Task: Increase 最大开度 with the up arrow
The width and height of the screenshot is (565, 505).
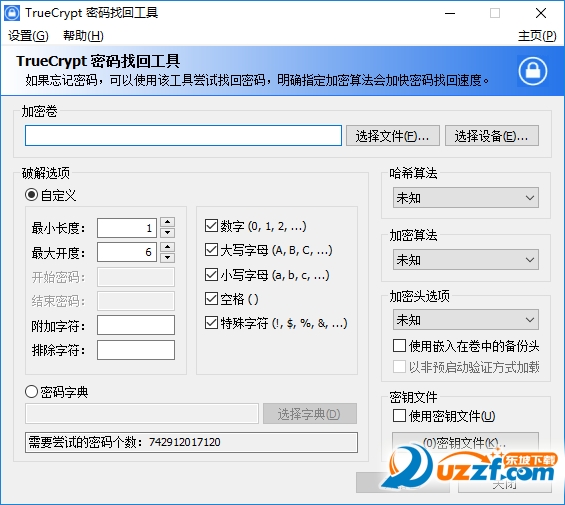Action: coord(168,247)
